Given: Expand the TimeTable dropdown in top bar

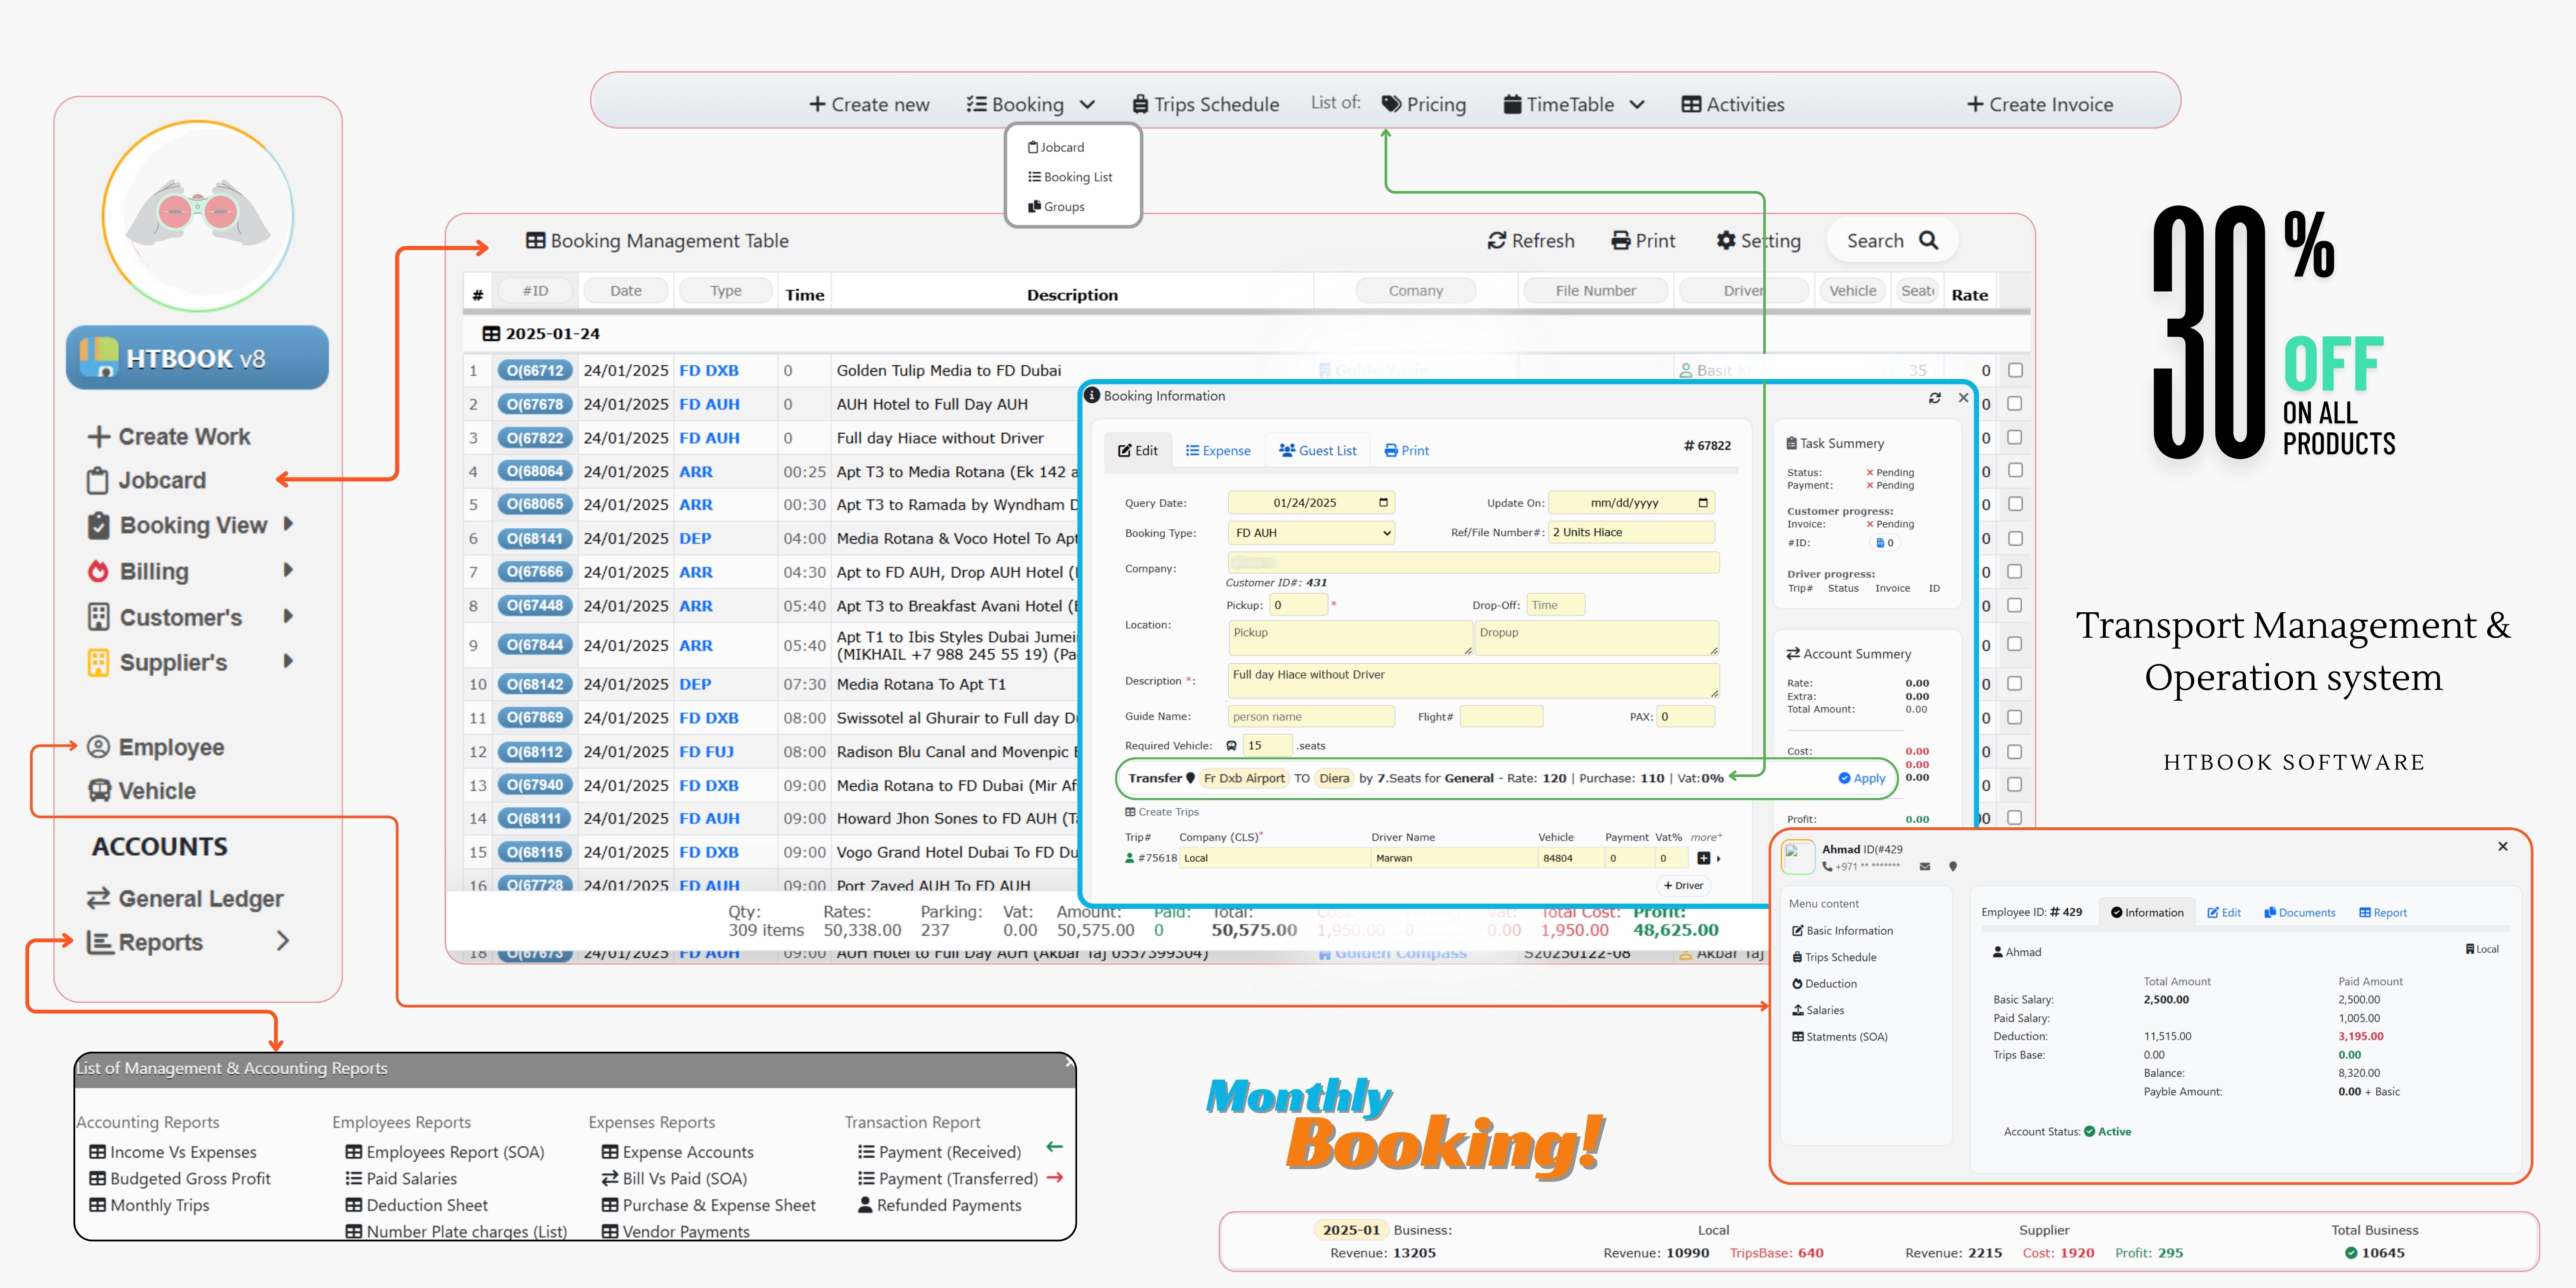Looking at the screenshot, I should (1637, 105).
